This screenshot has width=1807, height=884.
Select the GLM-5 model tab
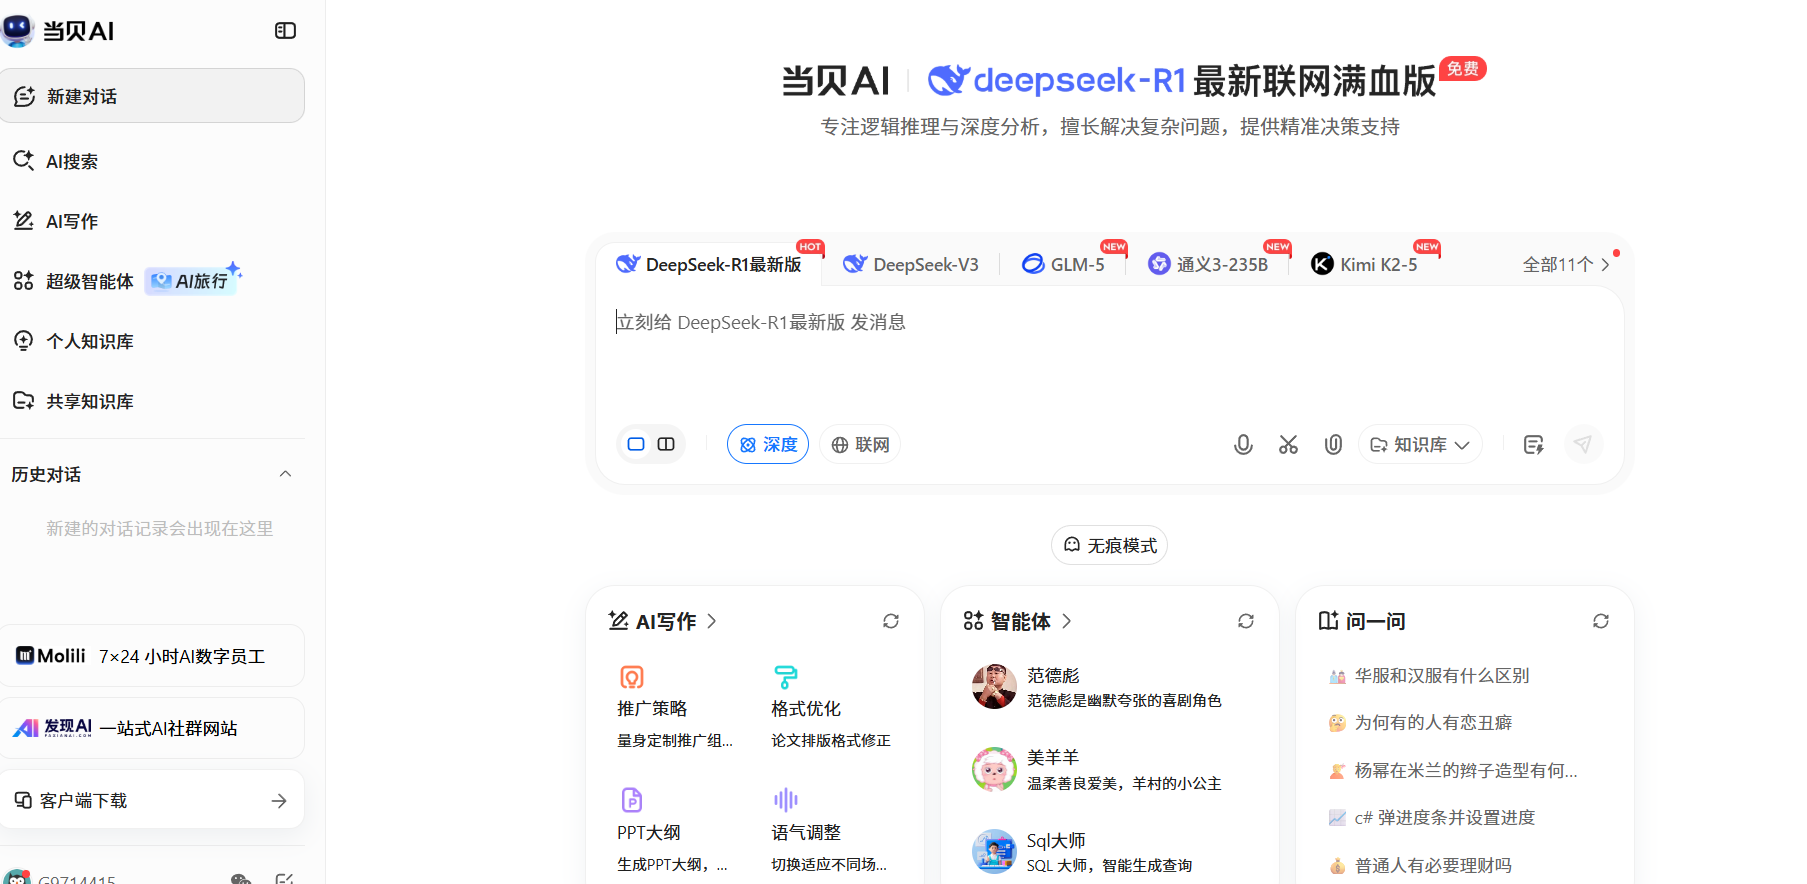click(1063, 264)
